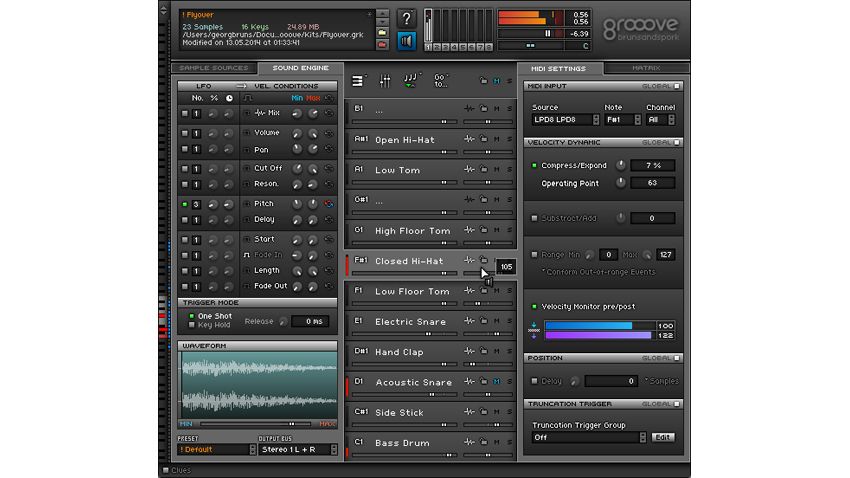
Task: Open waveform icon for Hand Clap
Action: [x=469, y=352]
